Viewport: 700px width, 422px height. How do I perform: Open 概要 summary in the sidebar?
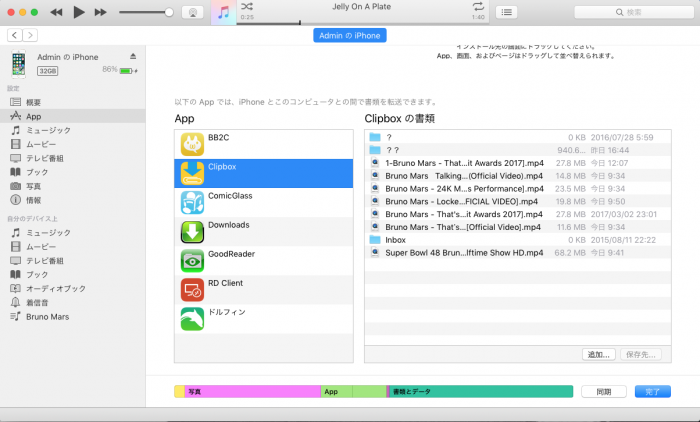coord(72,102)
